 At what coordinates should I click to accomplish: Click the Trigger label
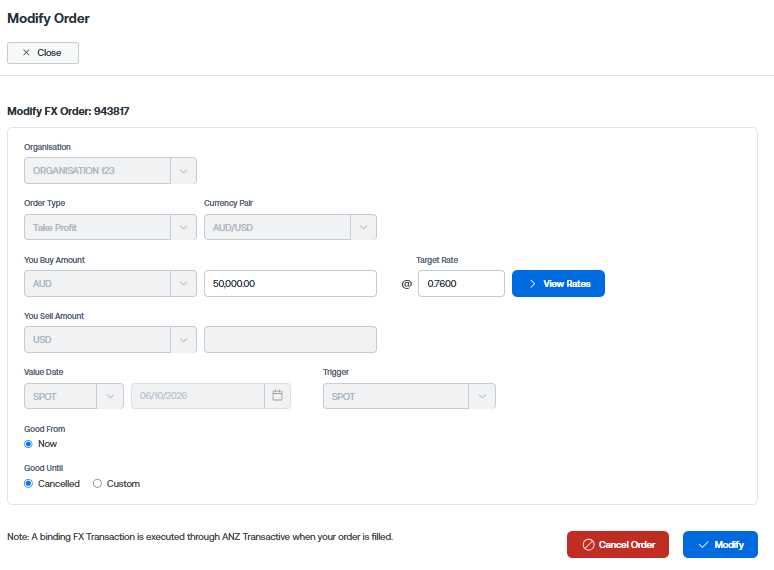[x=336, y=372]
